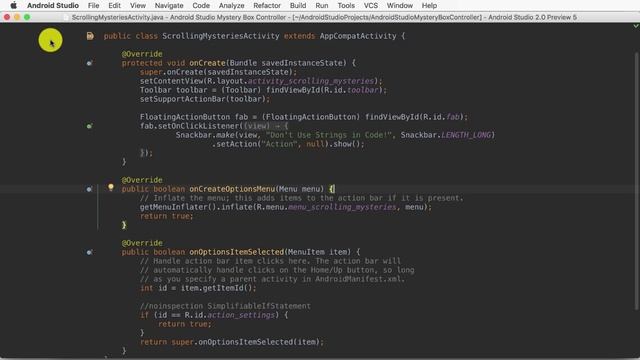The width and height of the screenshot is (640, 360).
Task: Click the window title ScrollingMysteriesActivity.java
Action: (x=118, y=17)
